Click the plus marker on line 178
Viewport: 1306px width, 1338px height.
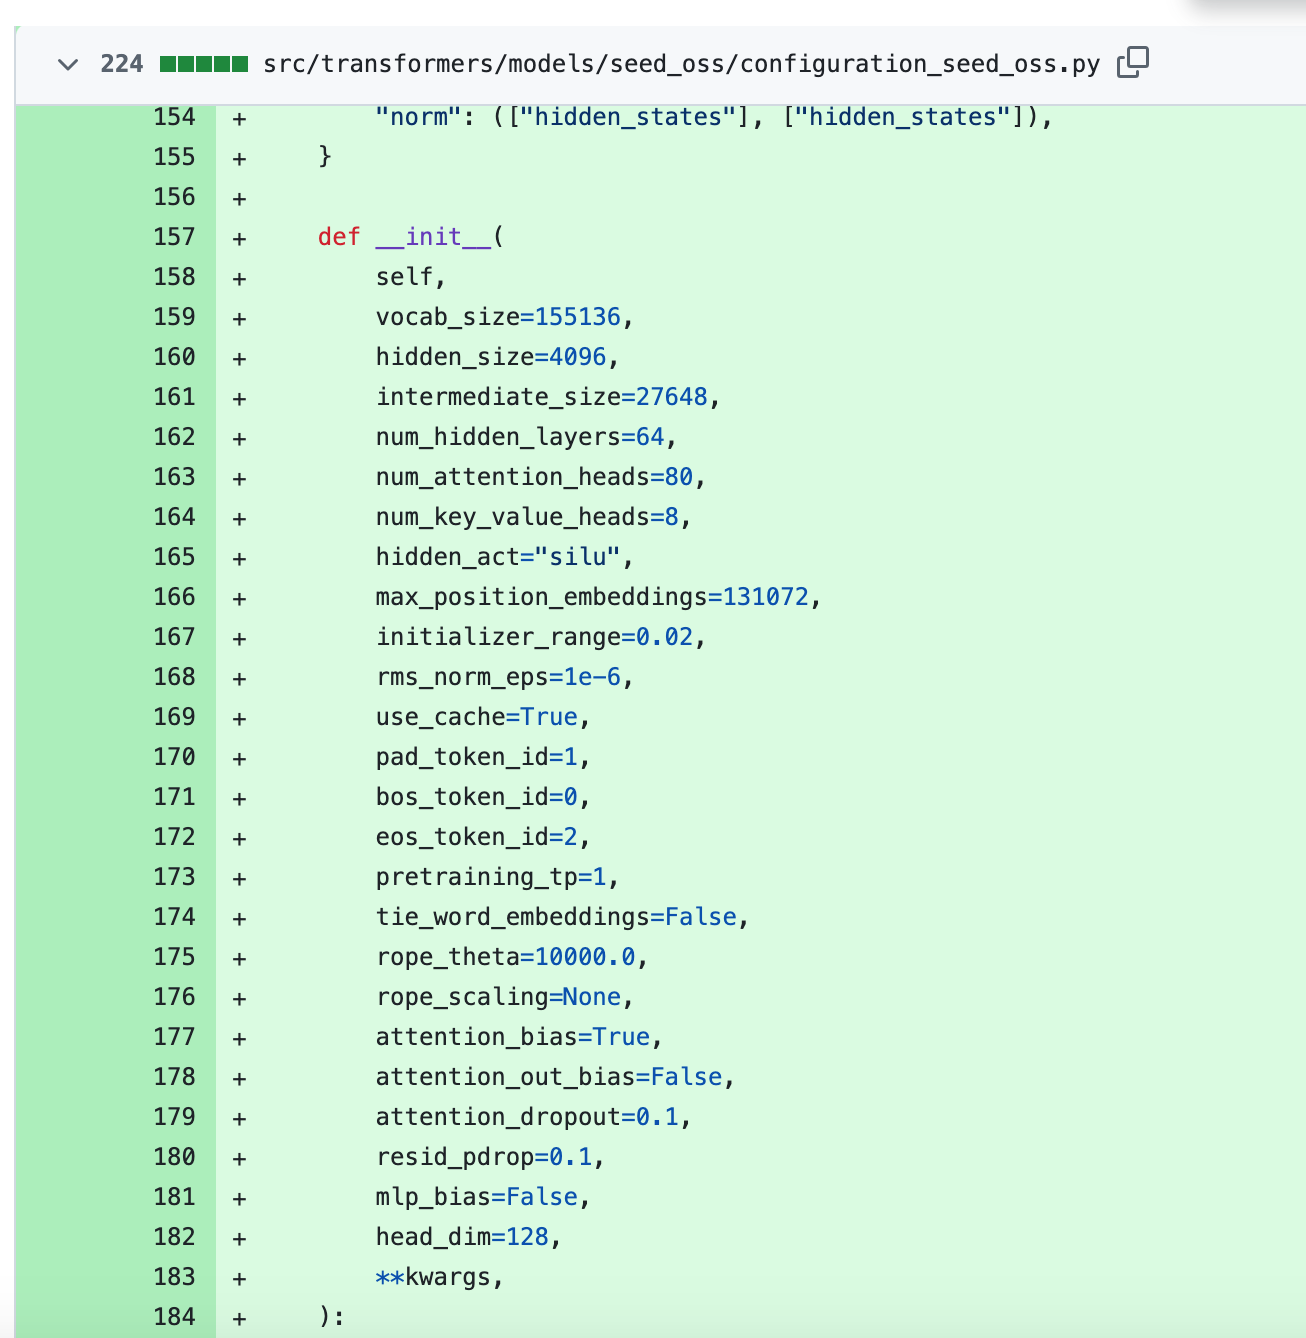(x=239, y=1079)
